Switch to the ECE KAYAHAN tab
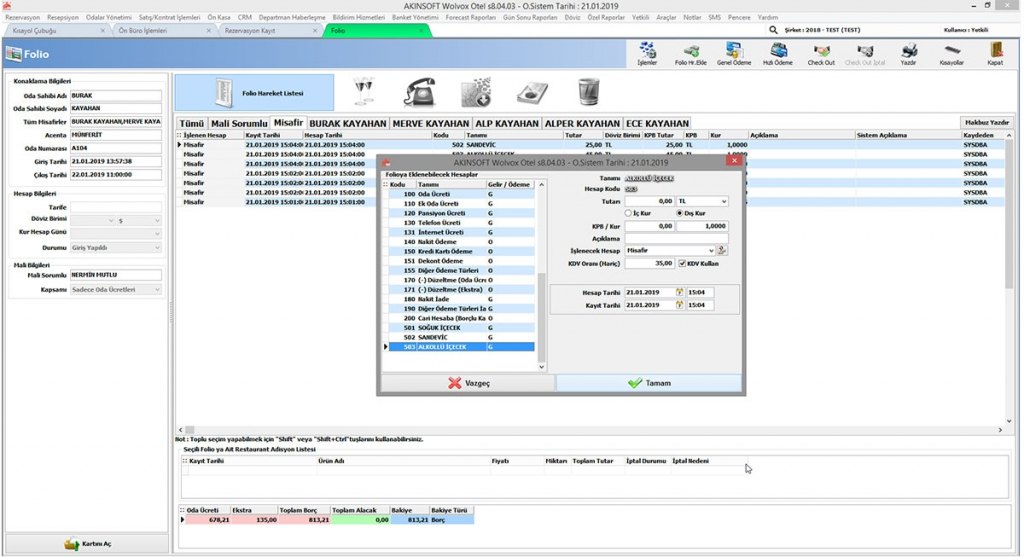 [x=657, y=123]
